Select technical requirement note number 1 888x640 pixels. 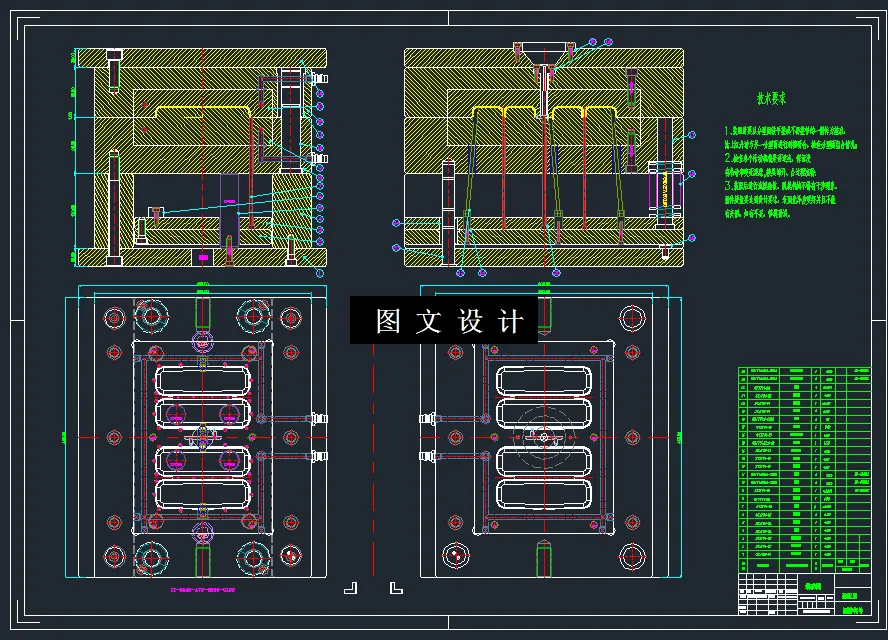(791, 138)
